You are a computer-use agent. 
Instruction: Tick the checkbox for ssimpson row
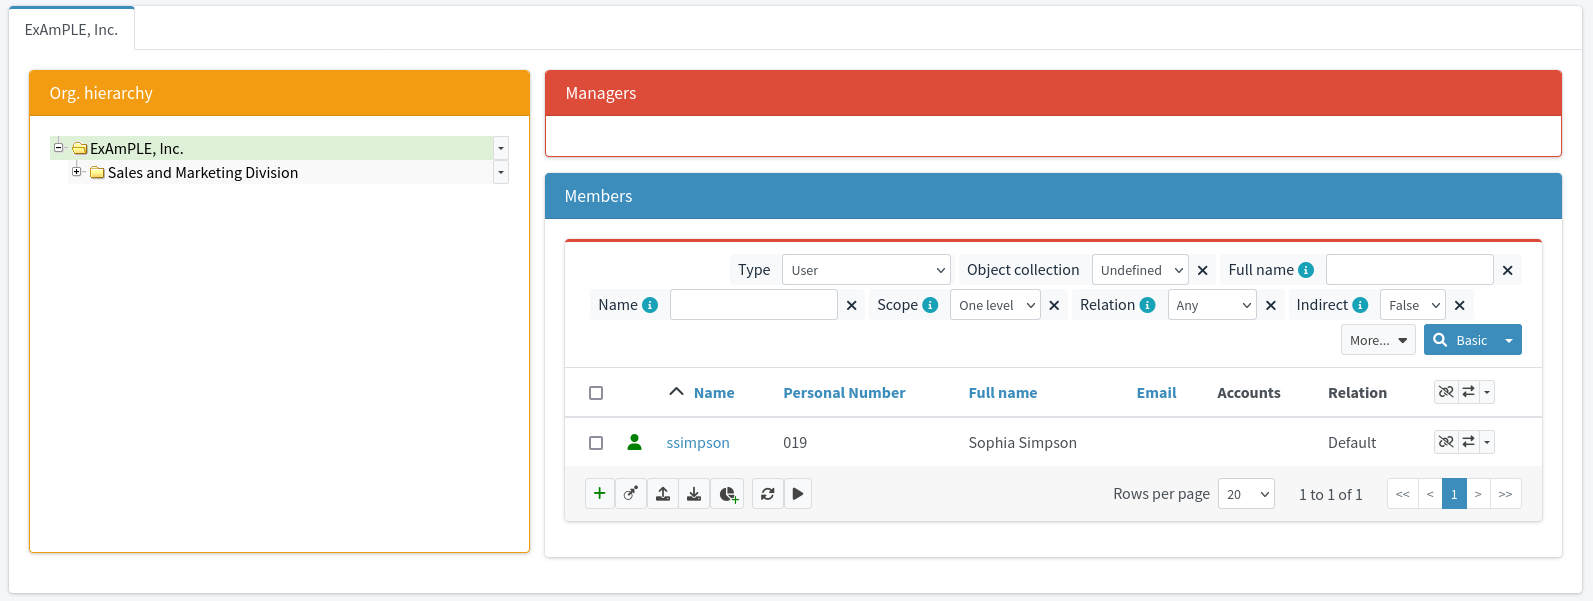pos(596,443)
